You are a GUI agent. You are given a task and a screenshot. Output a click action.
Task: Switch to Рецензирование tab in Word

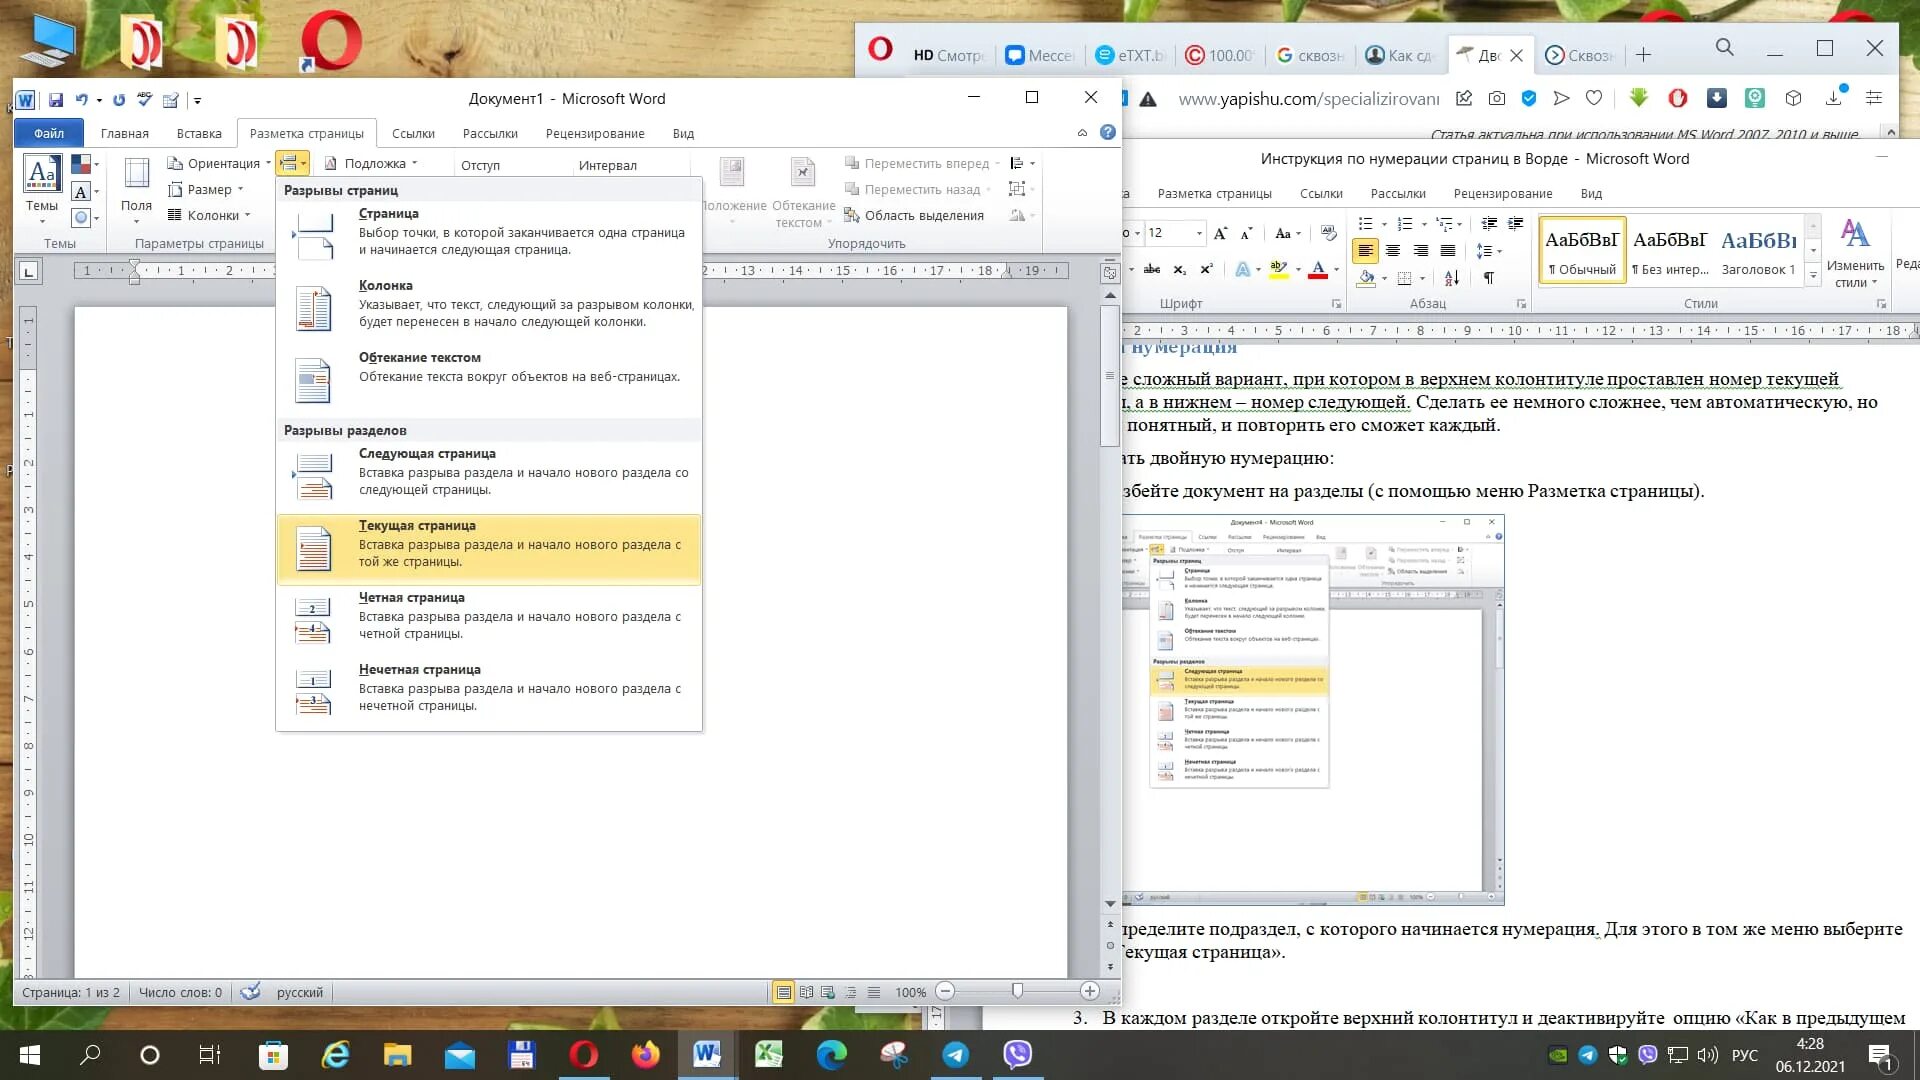point(595,133)
